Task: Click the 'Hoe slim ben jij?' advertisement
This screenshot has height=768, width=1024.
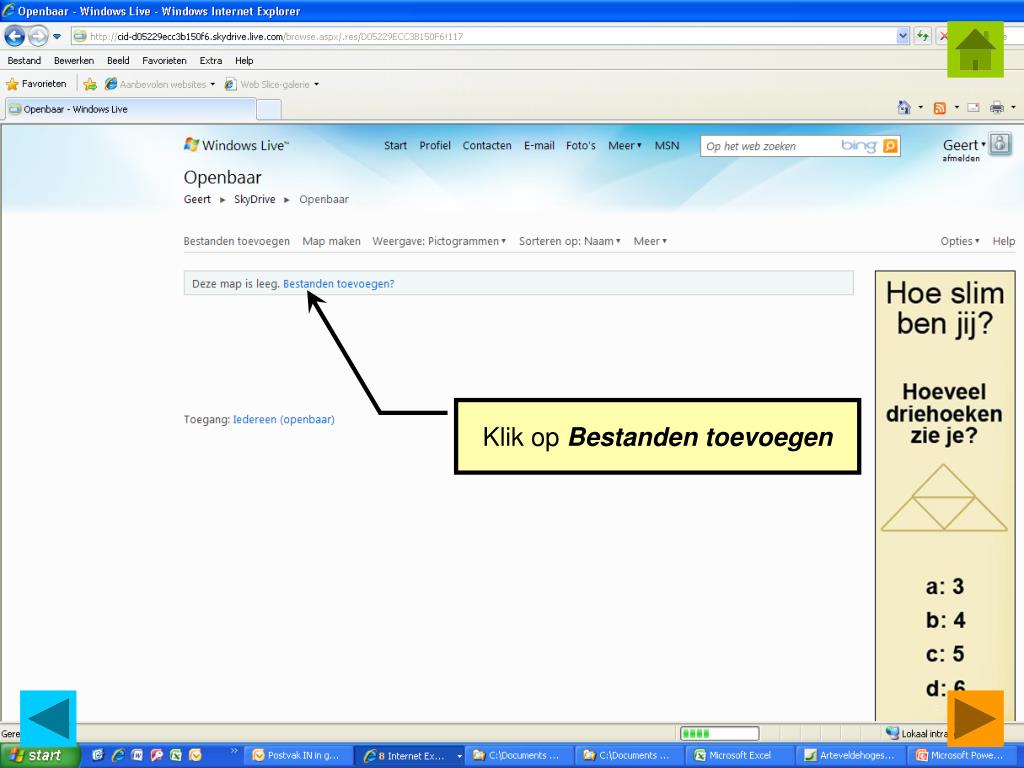Action: (945, 494)
